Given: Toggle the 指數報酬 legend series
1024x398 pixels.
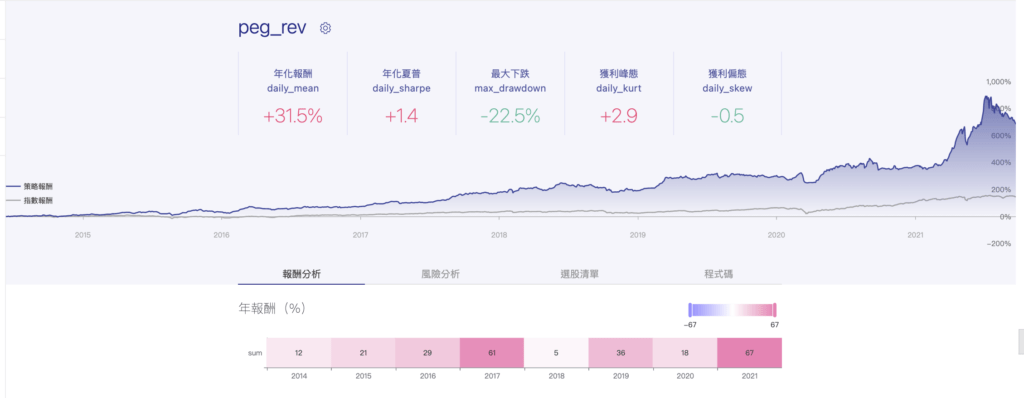Looking at the screenshot, I should (29, 201).
